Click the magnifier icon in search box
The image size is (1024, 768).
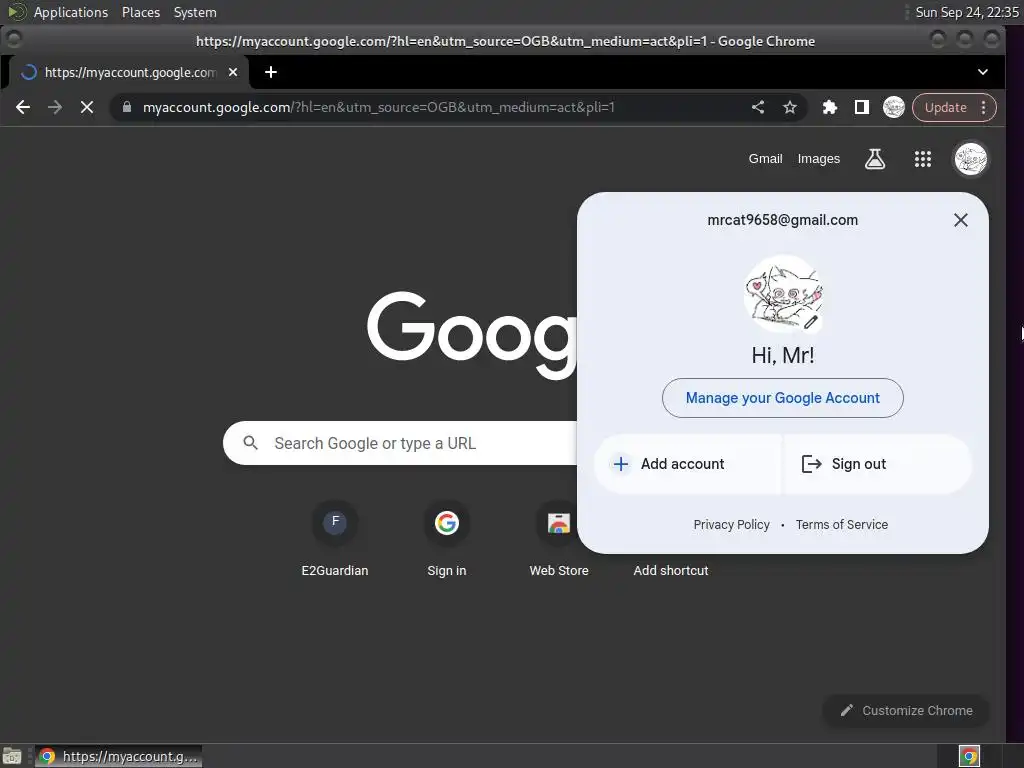[x=250, y=443]
